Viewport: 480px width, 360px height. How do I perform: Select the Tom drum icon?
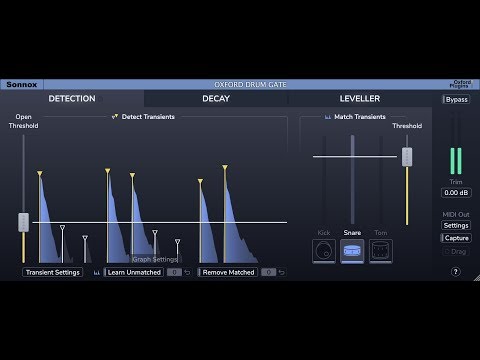pyautogui.click(x=381, y=251)
